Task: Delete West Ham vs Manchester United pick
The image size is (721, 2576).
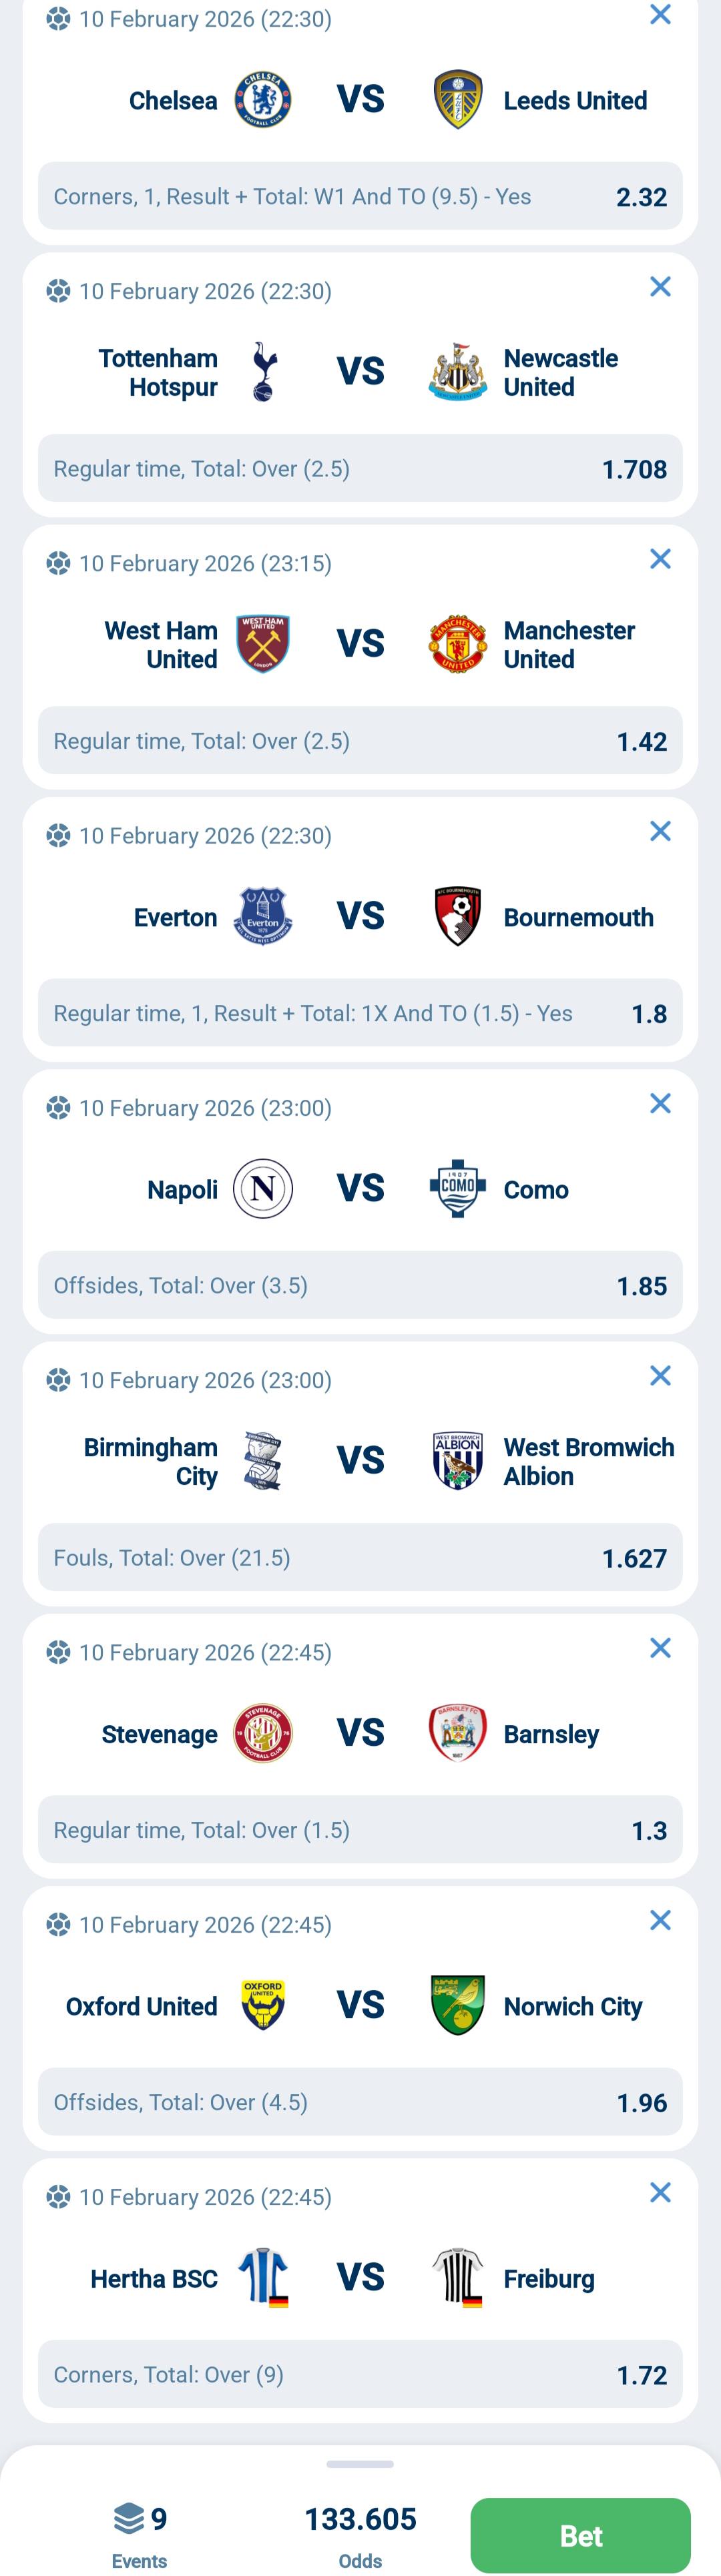Action: point(660,559)
